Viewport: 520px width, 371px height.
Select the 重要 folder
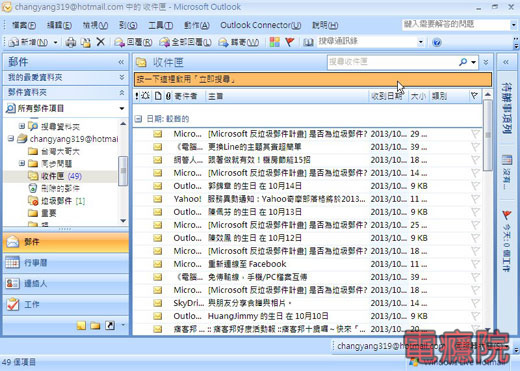coord(49,213)
